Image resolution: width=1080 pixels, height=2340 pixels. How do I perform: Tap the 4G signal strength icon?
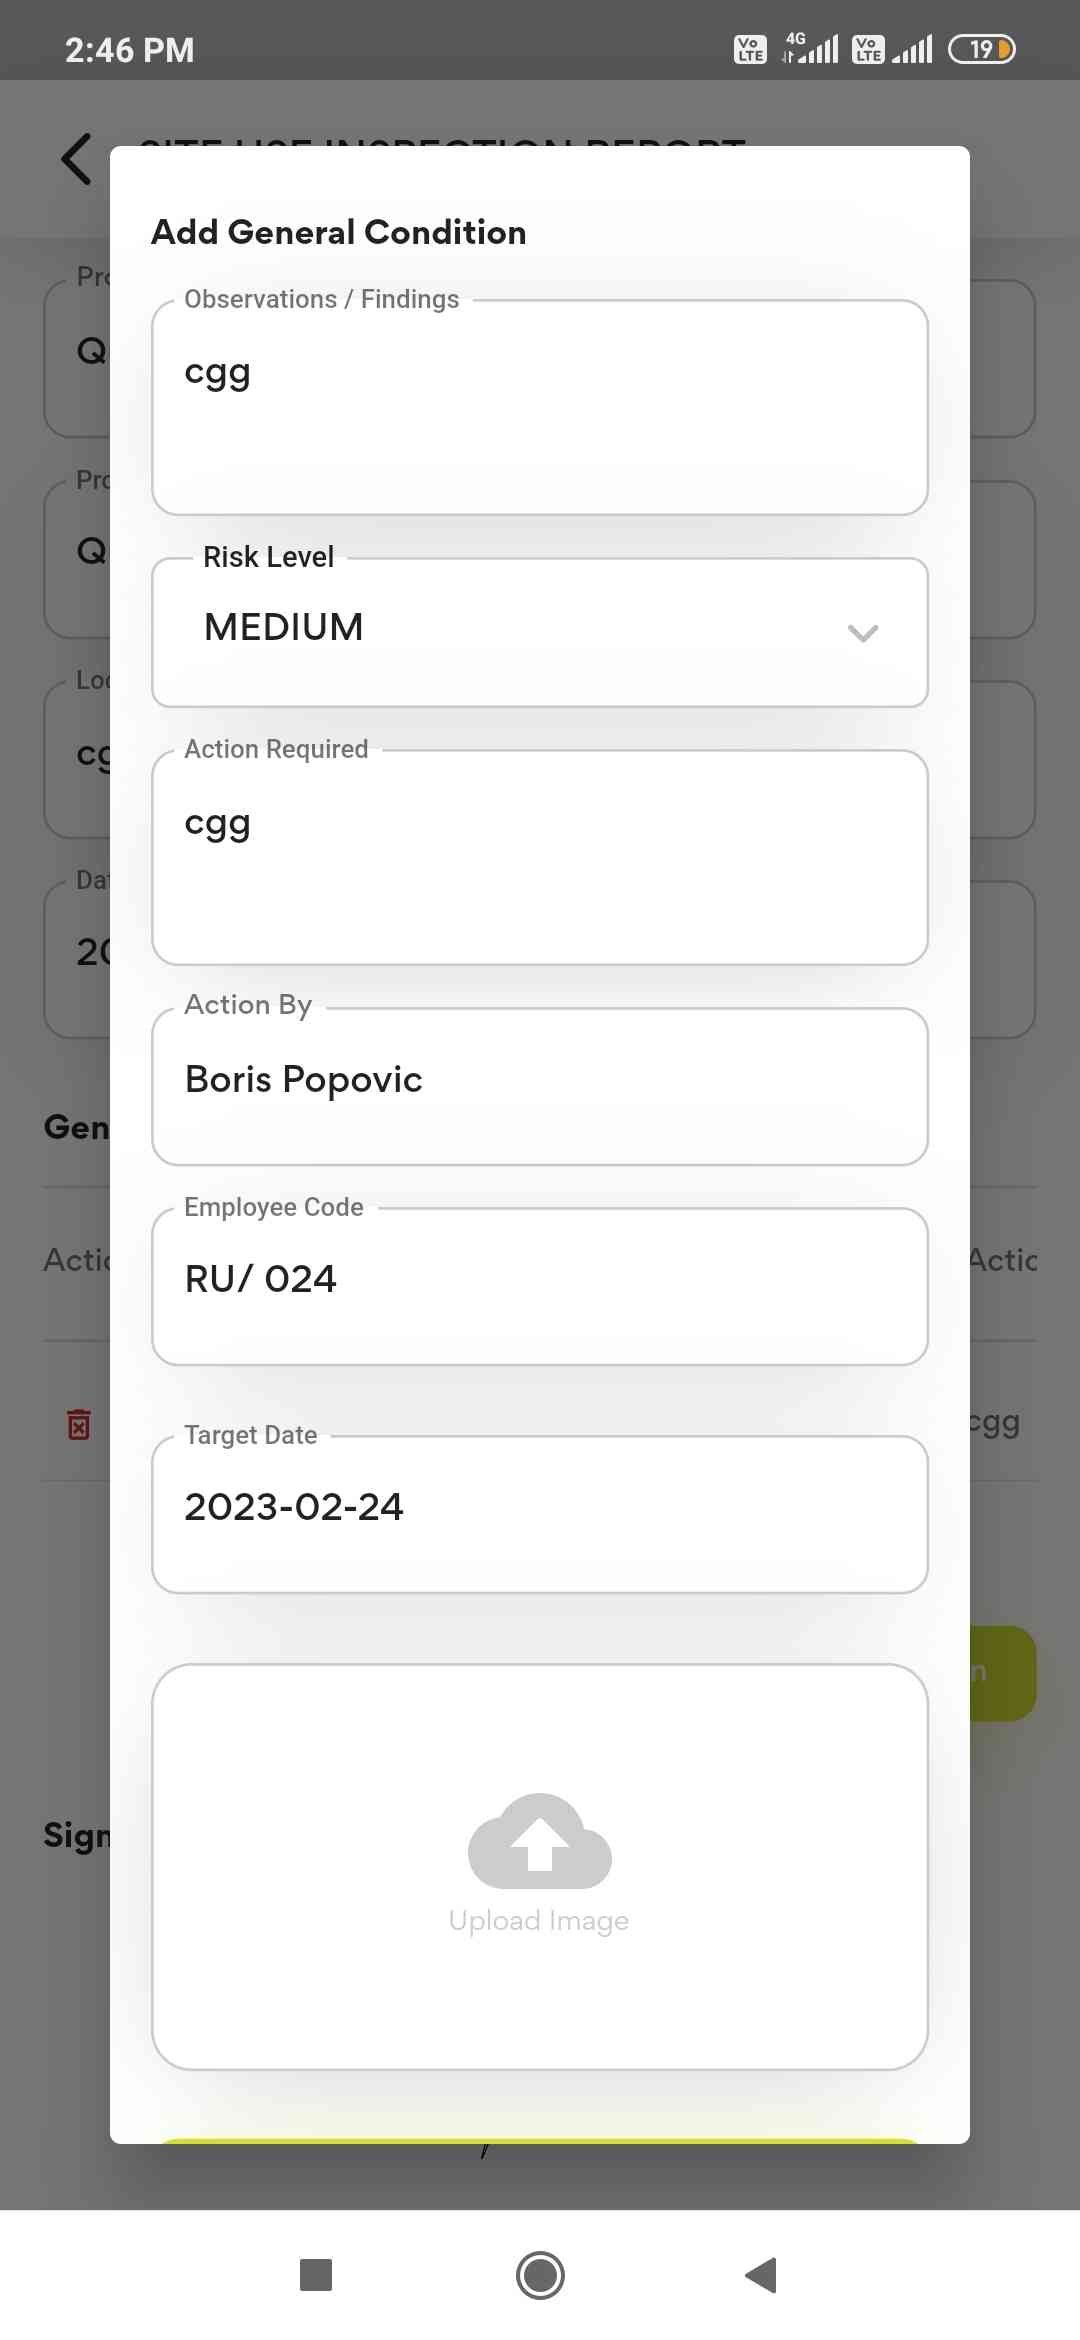(811, 48)
